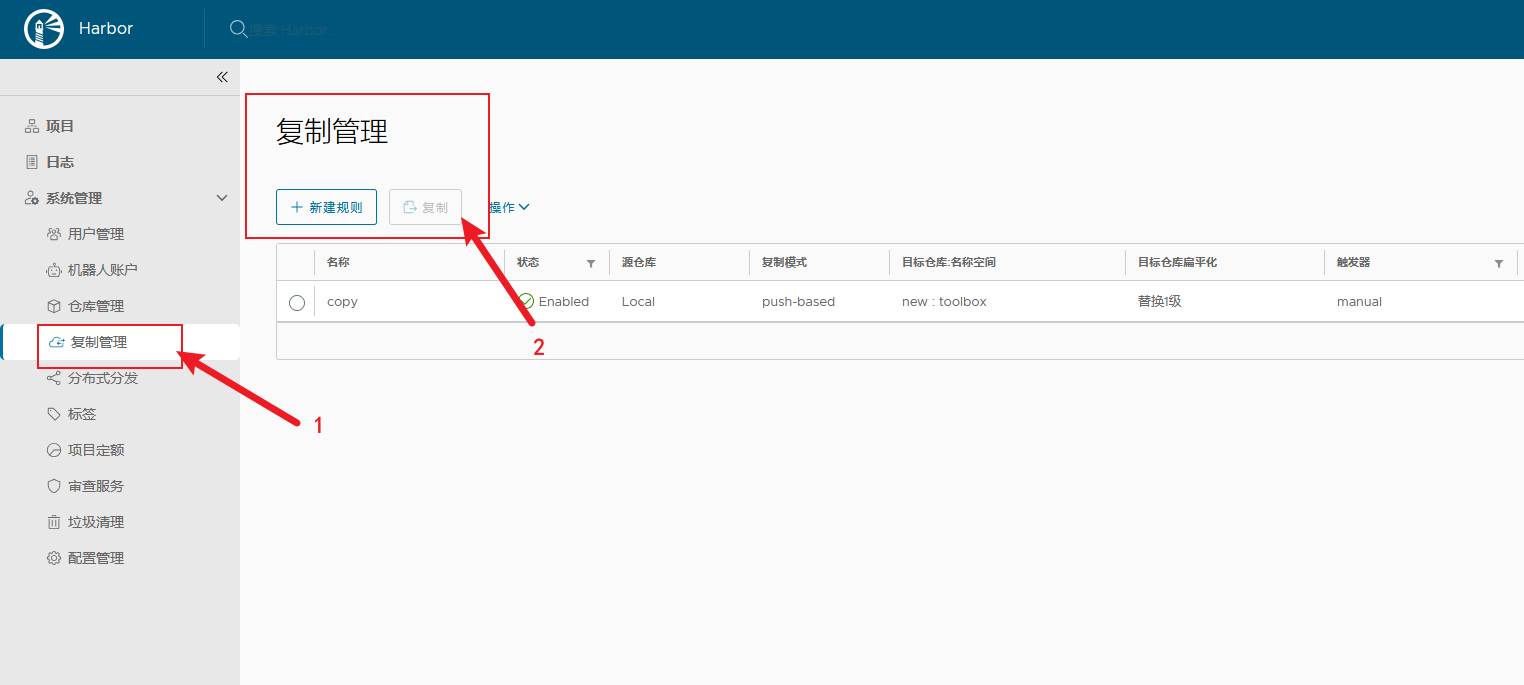Collapse the sidebar with double-chevron icon
The image size is (1524, 685).
222,77
